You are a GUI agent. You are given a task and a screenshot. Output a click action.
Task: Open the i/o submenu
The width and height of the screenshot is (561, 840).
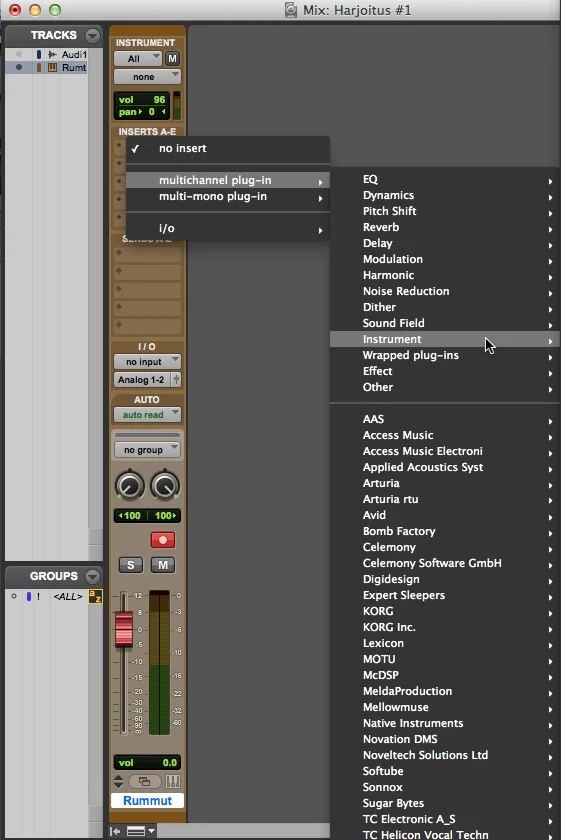(x=228, y=228)
